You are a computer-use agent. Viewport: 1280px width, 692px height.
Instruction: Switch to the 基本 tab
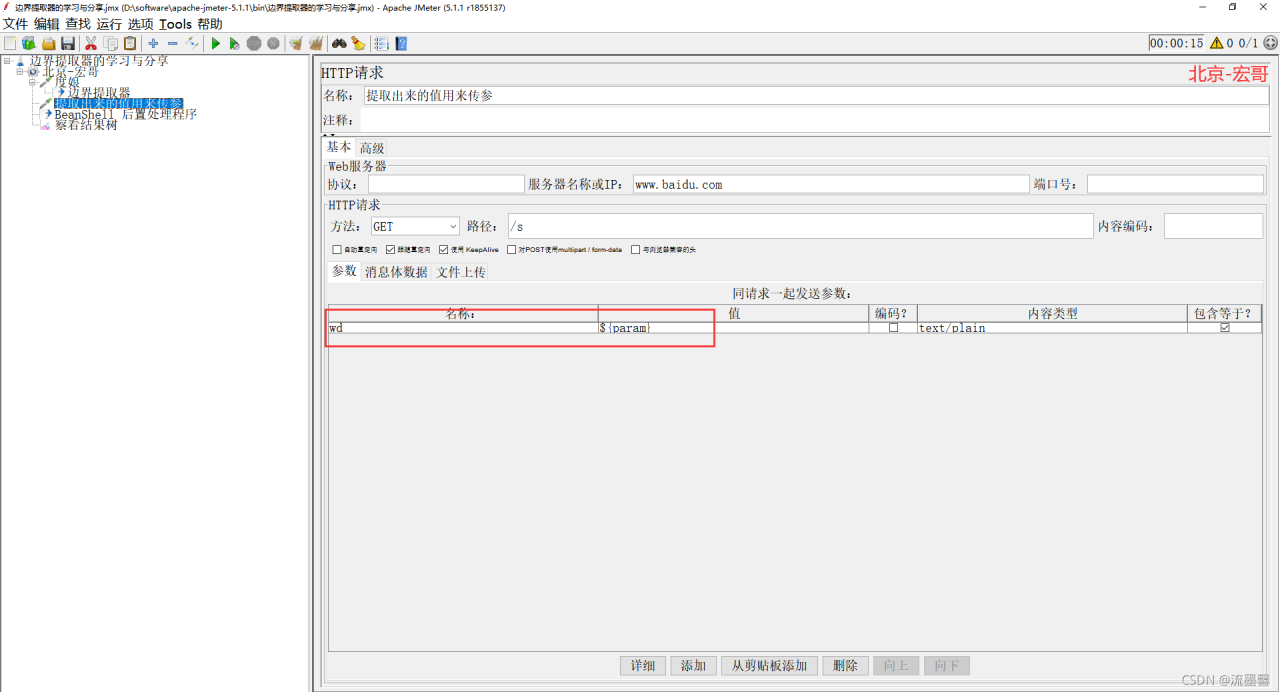click(339, 147)
